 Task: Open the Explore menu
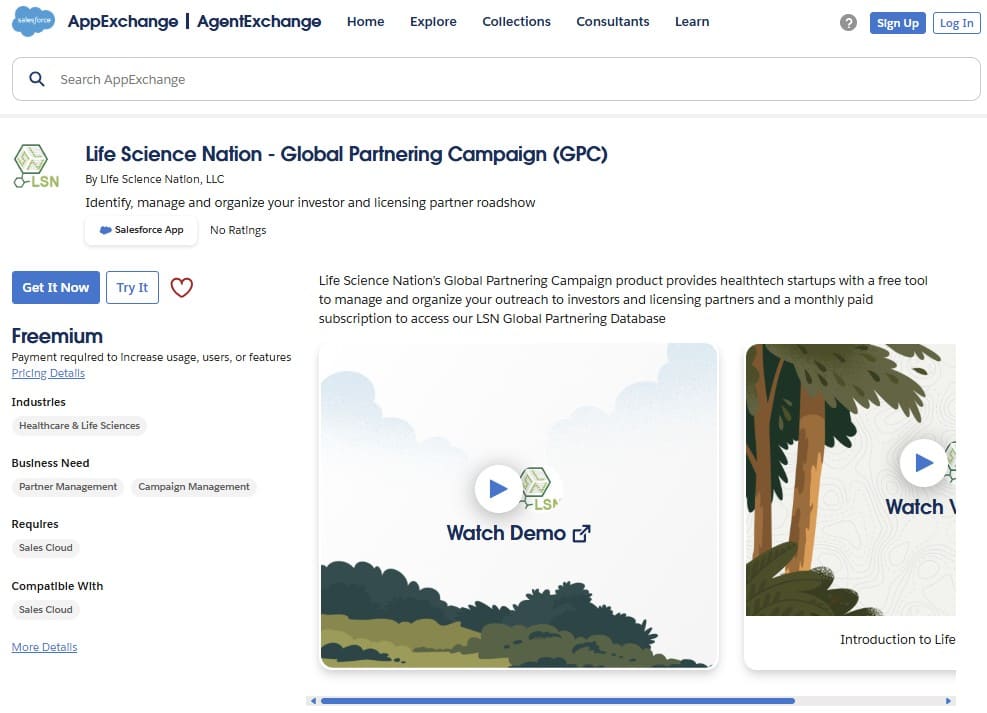433,21
